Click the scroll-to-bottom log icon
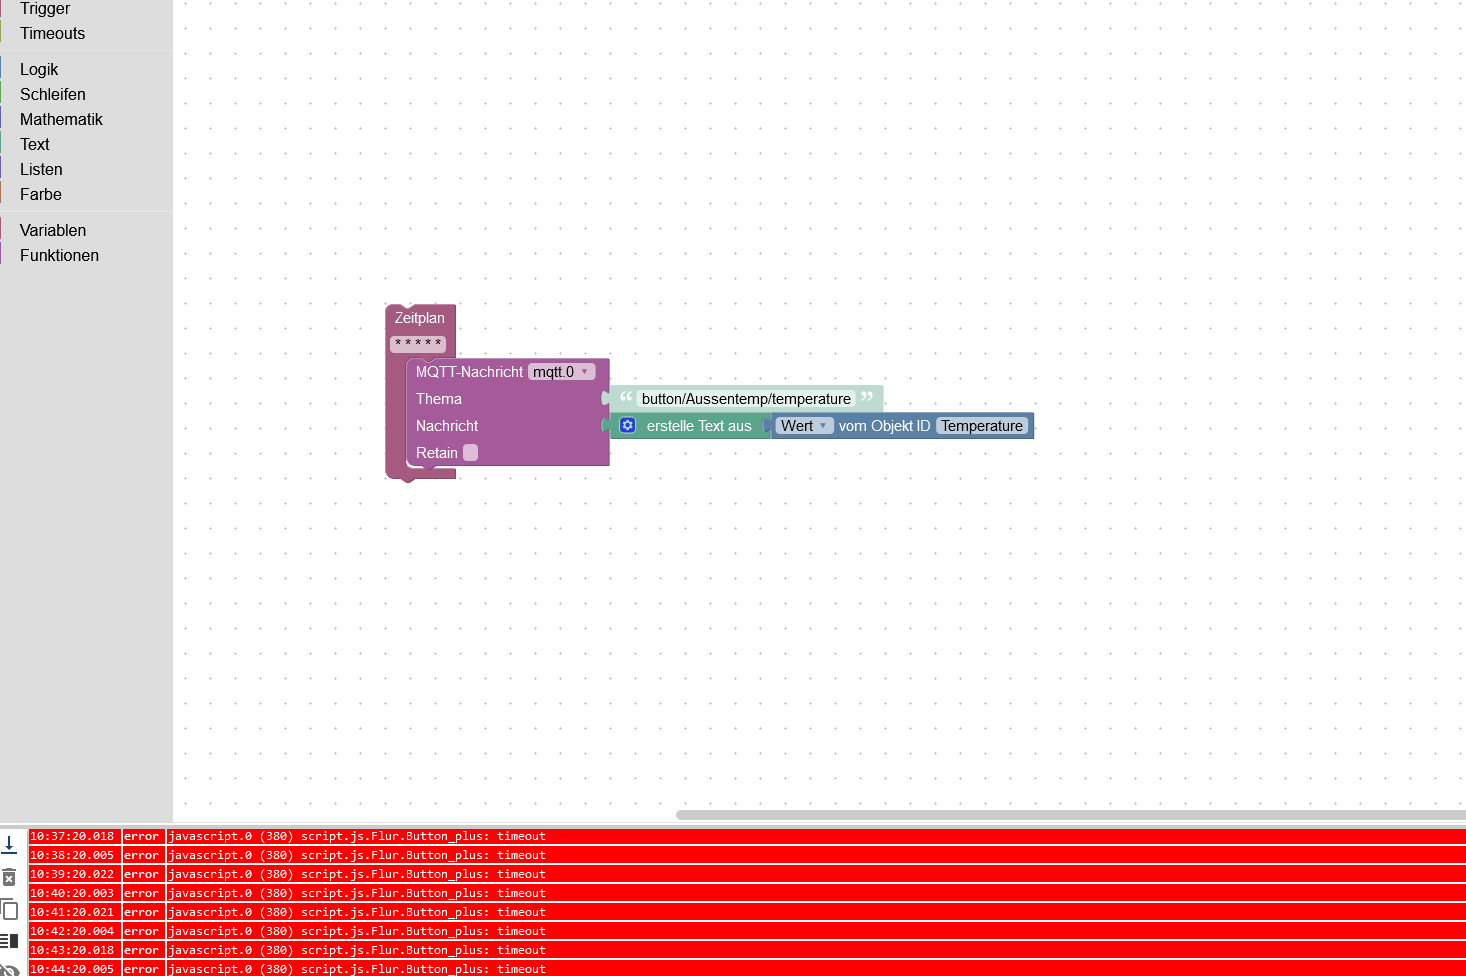 [x=9, y=845]
